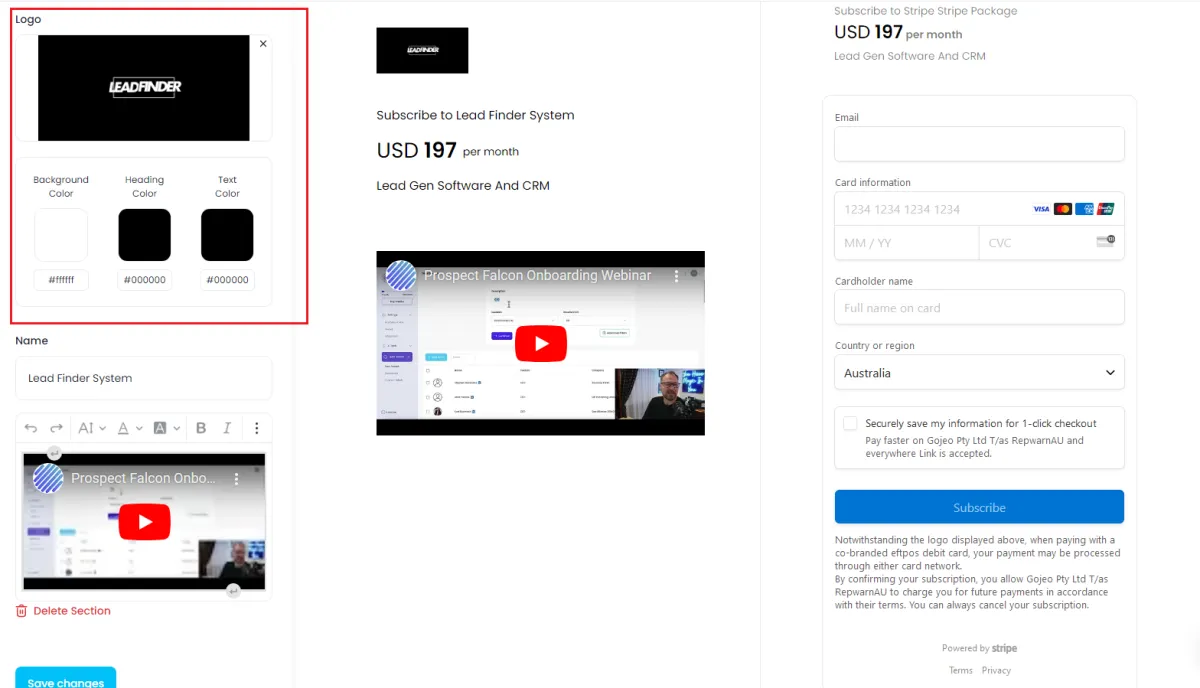
Task: Edit the Text Color #000000 hex field
Action: tap(227, 280)
